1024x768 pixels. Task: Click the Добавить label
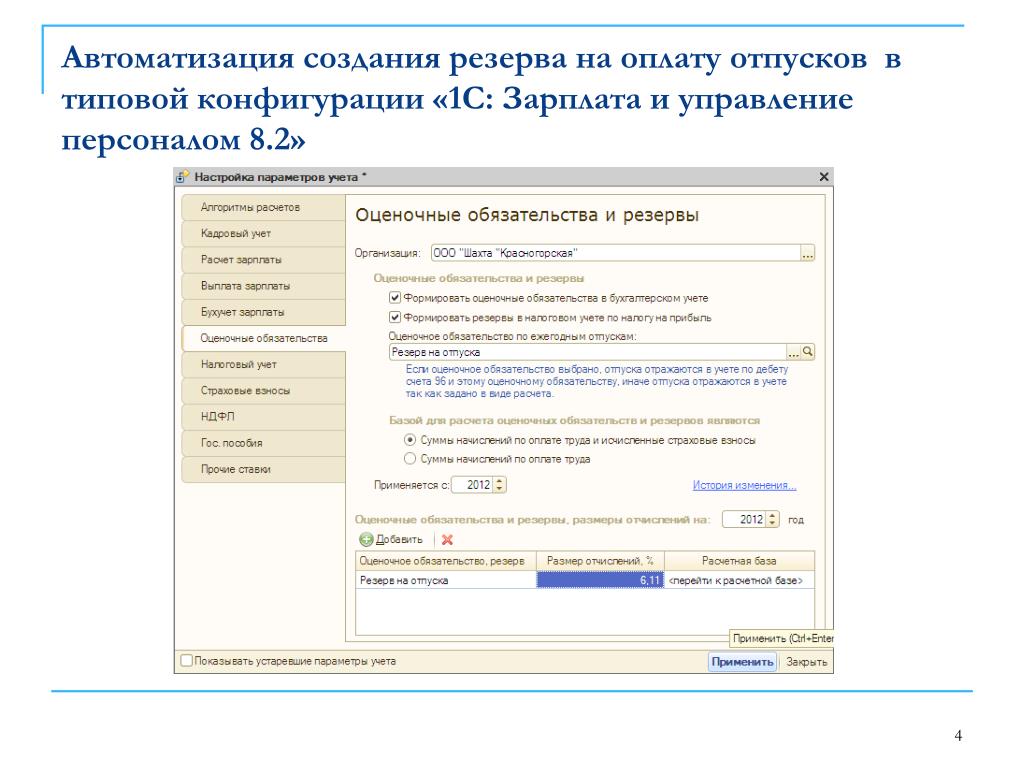pos(399,539)
